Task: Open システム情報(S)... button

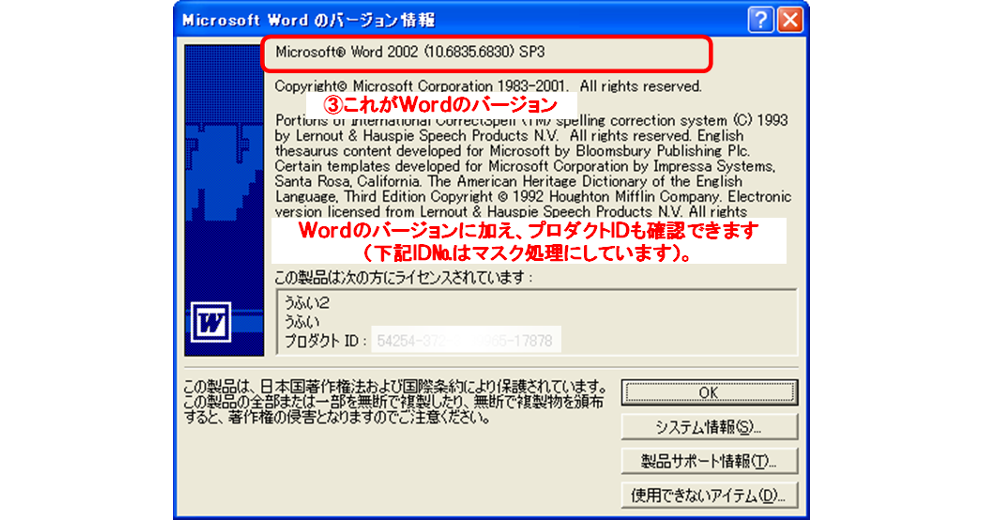Action: click(708, 427)
